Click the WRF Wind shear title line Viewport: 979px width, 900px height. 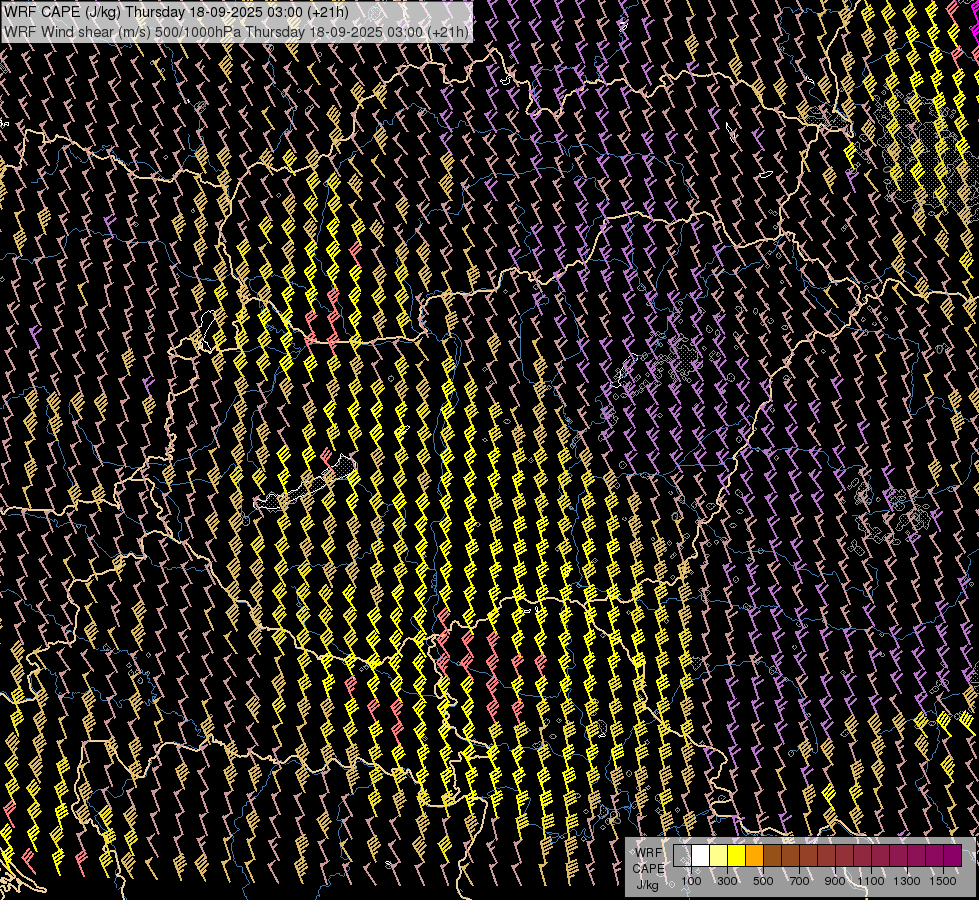coord(236,31)
